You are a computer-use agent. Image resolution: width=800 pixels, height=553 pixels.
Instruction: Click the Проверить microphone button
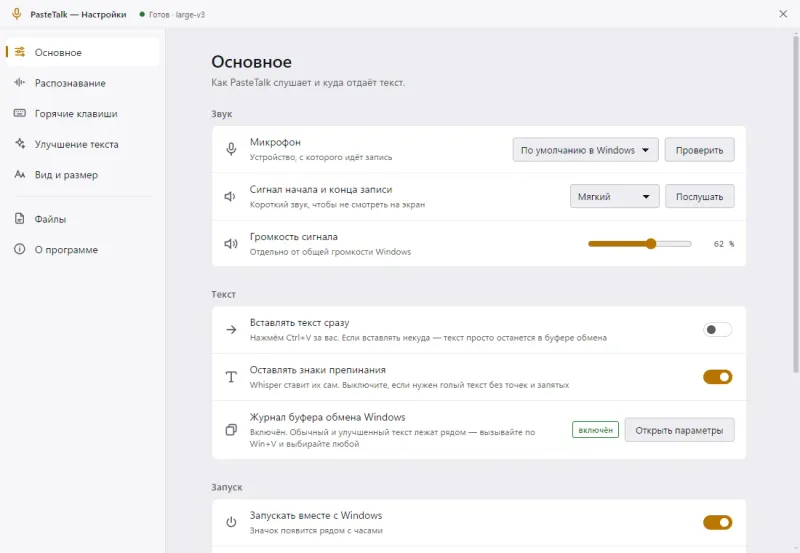coord(699,150)
